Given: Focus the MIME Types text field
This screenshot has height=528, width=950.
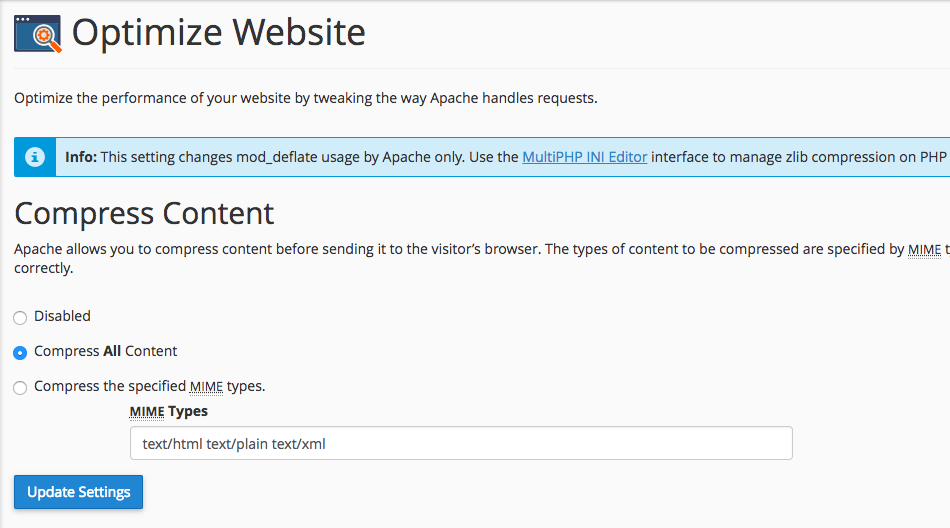Looking at the screenshot, I should click(x=461, y=443).
